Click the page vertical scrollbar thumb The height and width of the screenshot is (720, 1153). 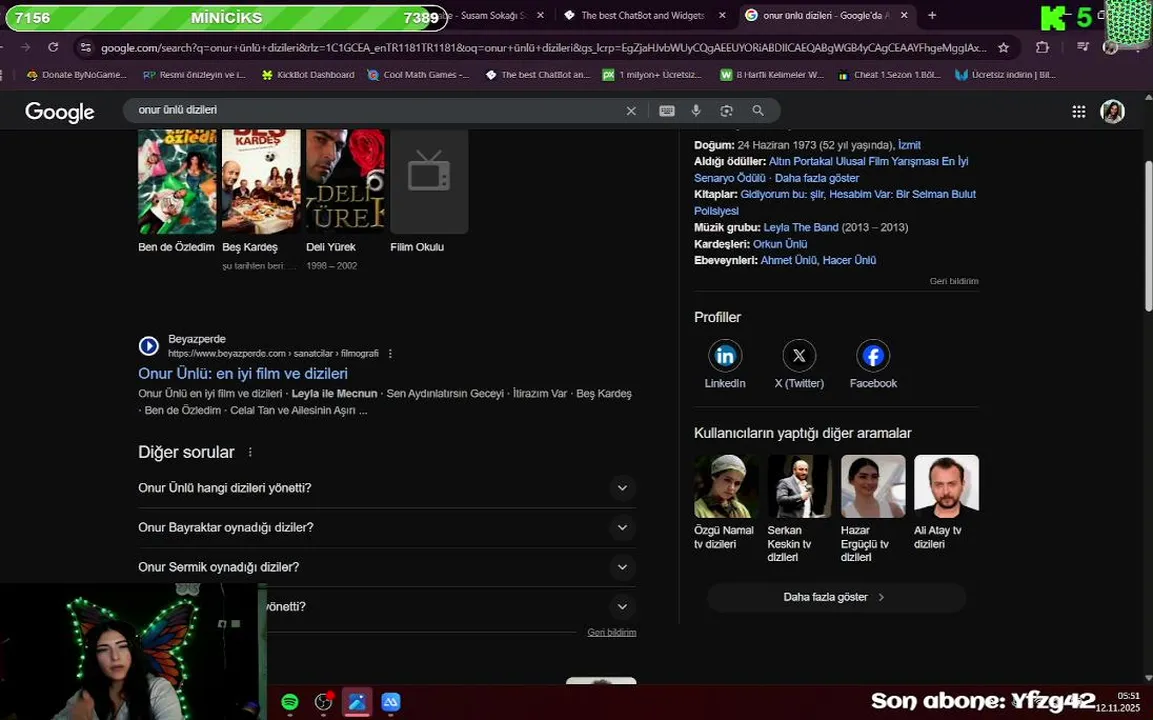[x=1148, y=235]
